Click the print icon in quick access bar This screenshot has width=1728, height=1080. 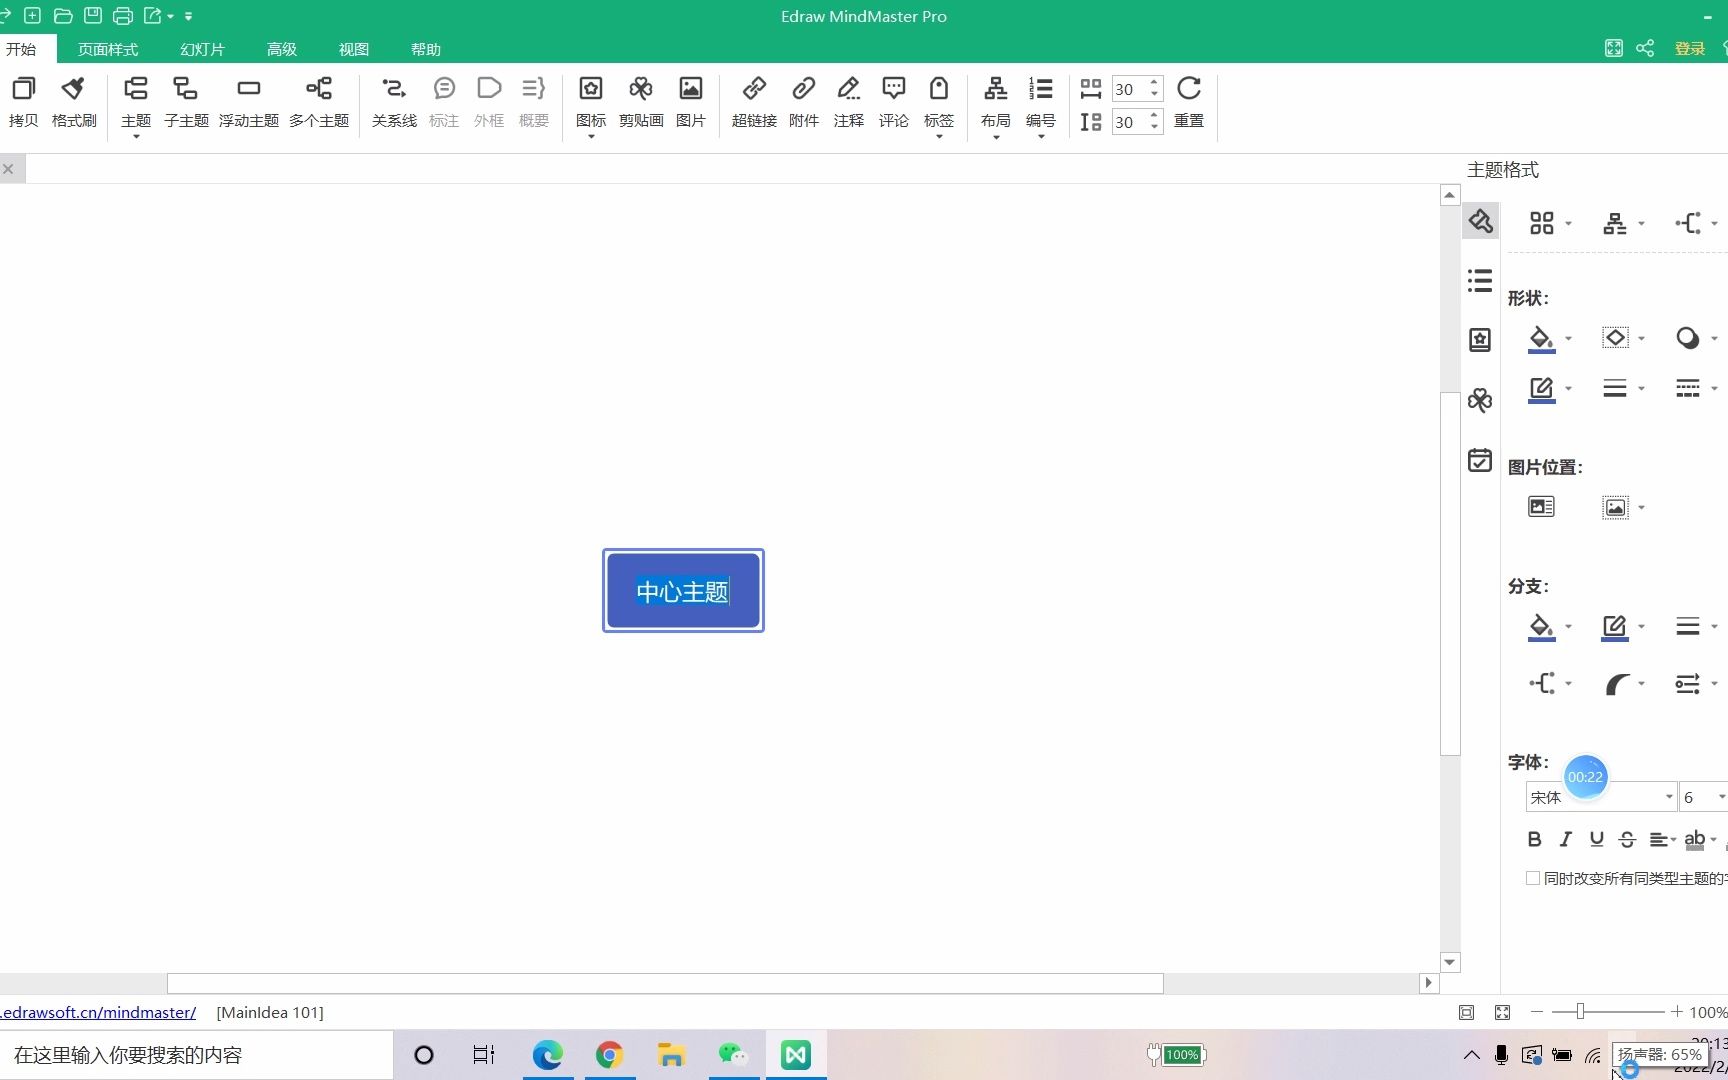pyautogui.click(x=123, y=16)
